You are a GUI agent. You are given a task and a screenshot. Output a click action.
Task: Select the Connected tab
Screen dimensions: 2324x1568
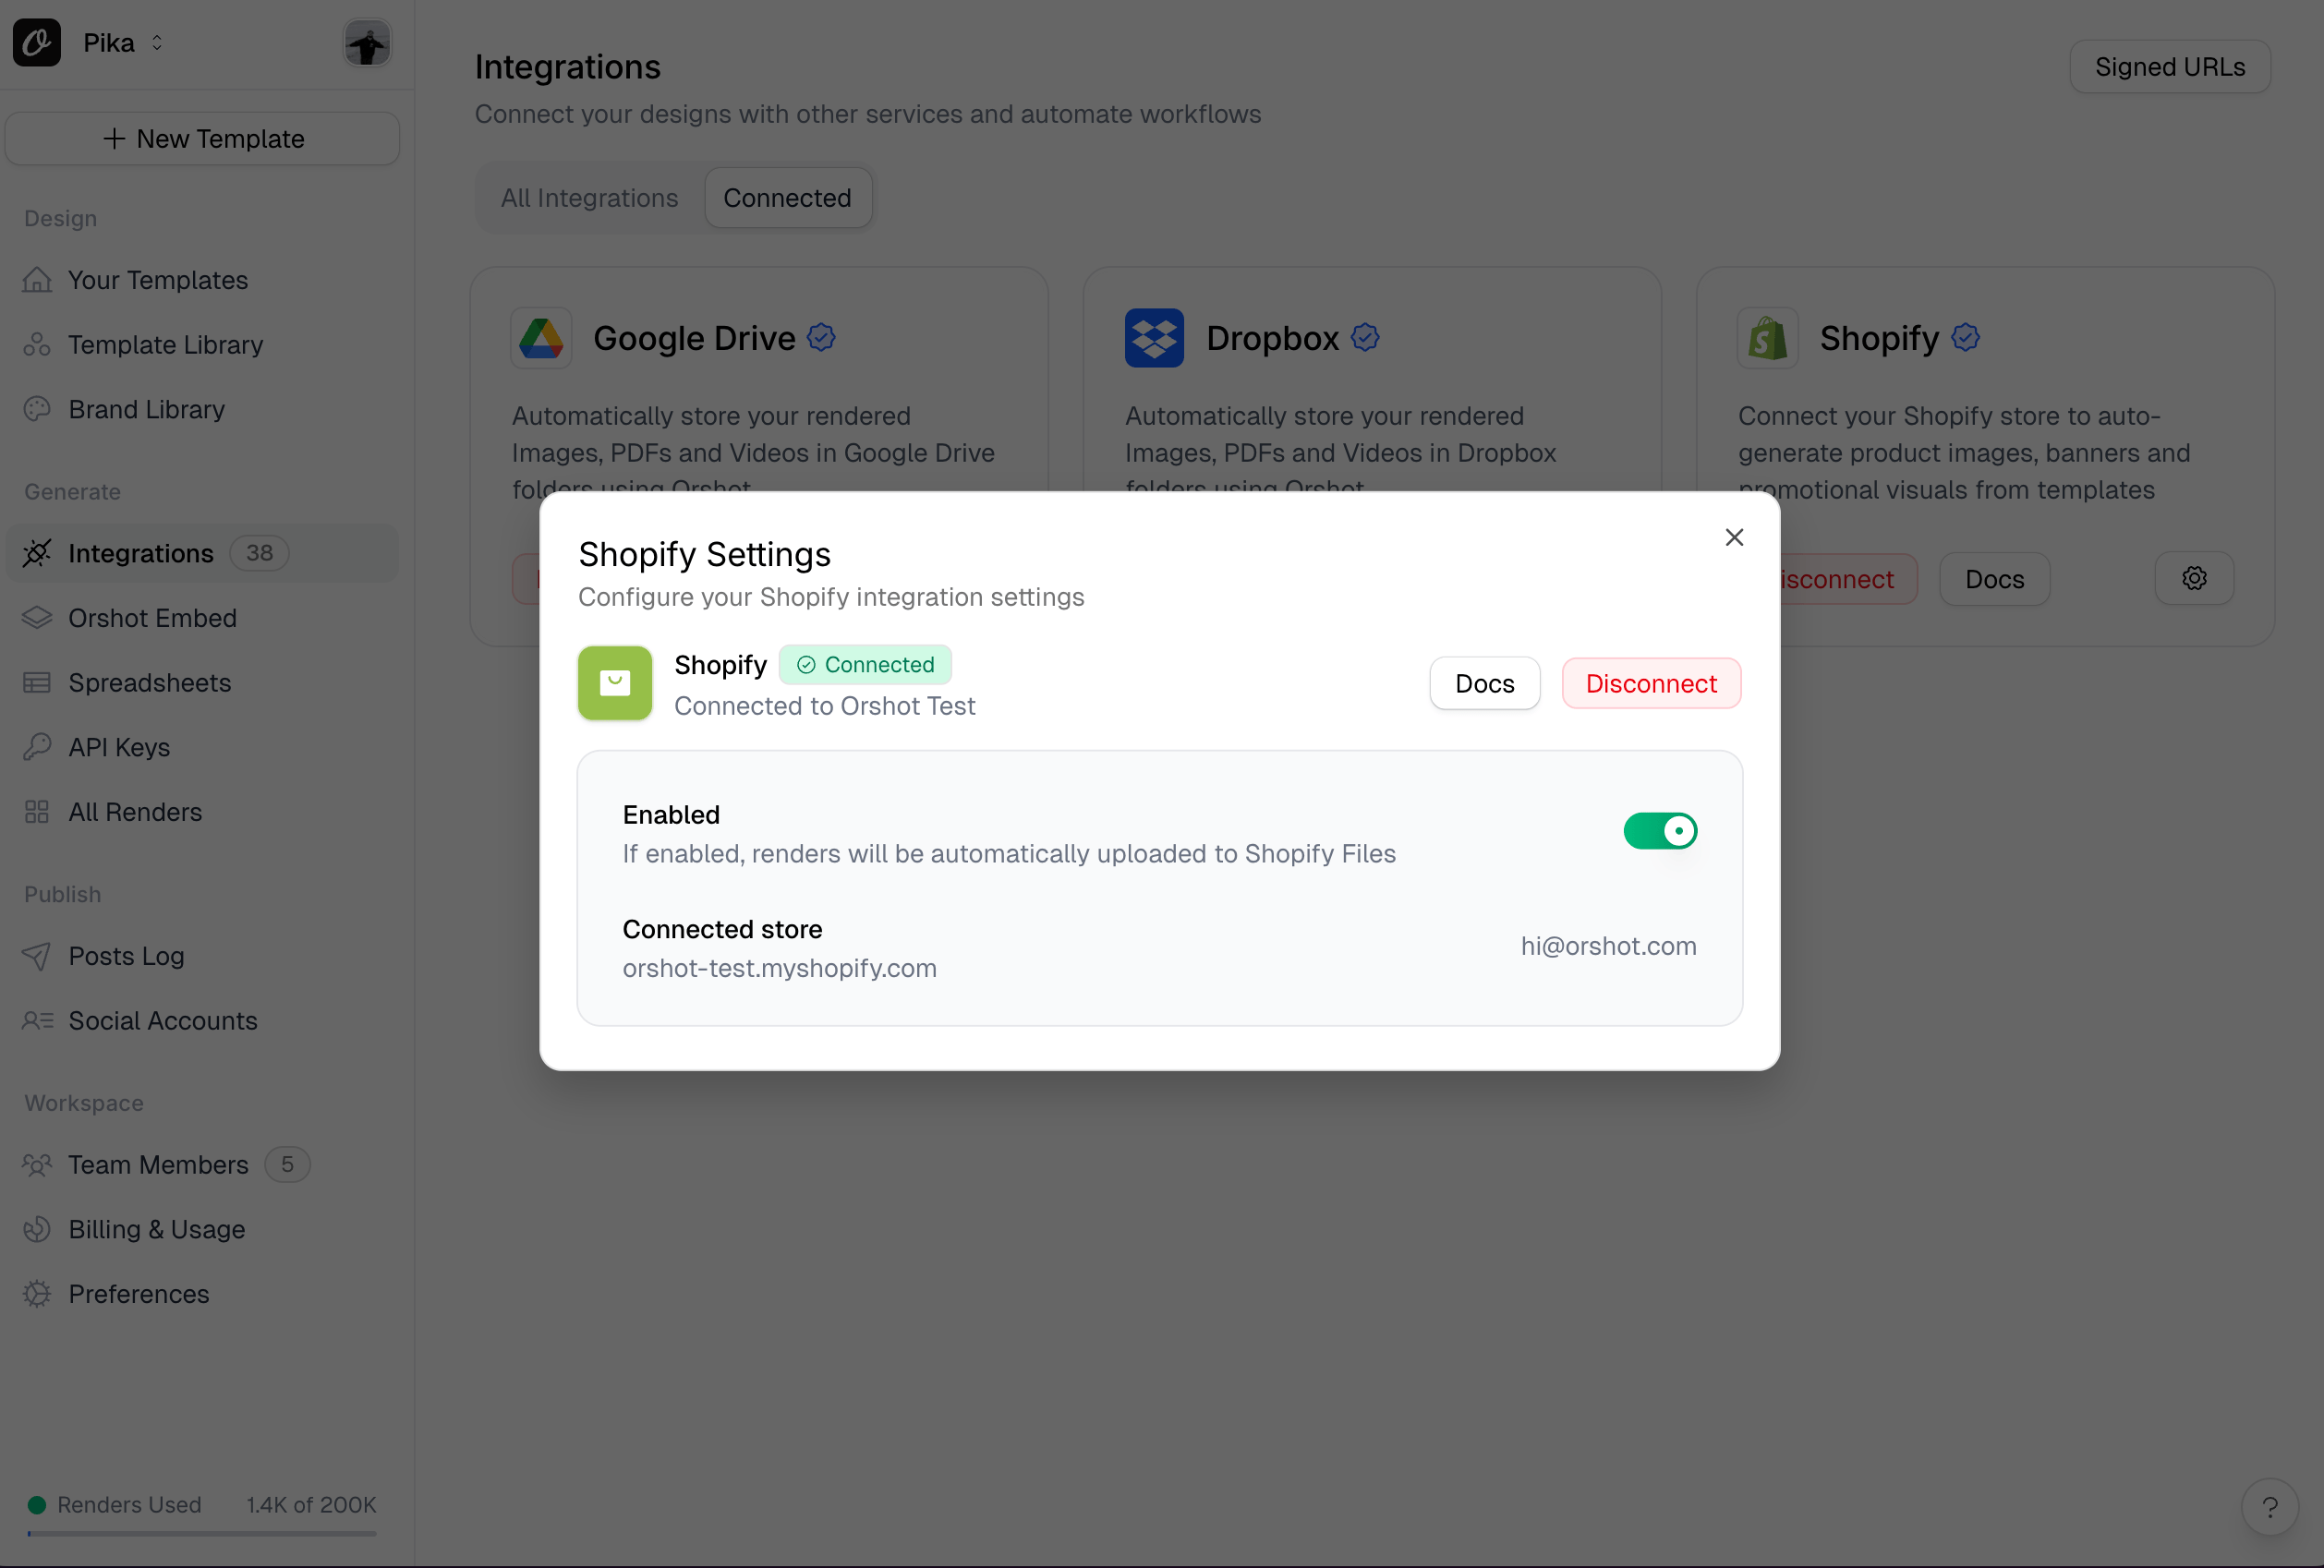(787, 198)
